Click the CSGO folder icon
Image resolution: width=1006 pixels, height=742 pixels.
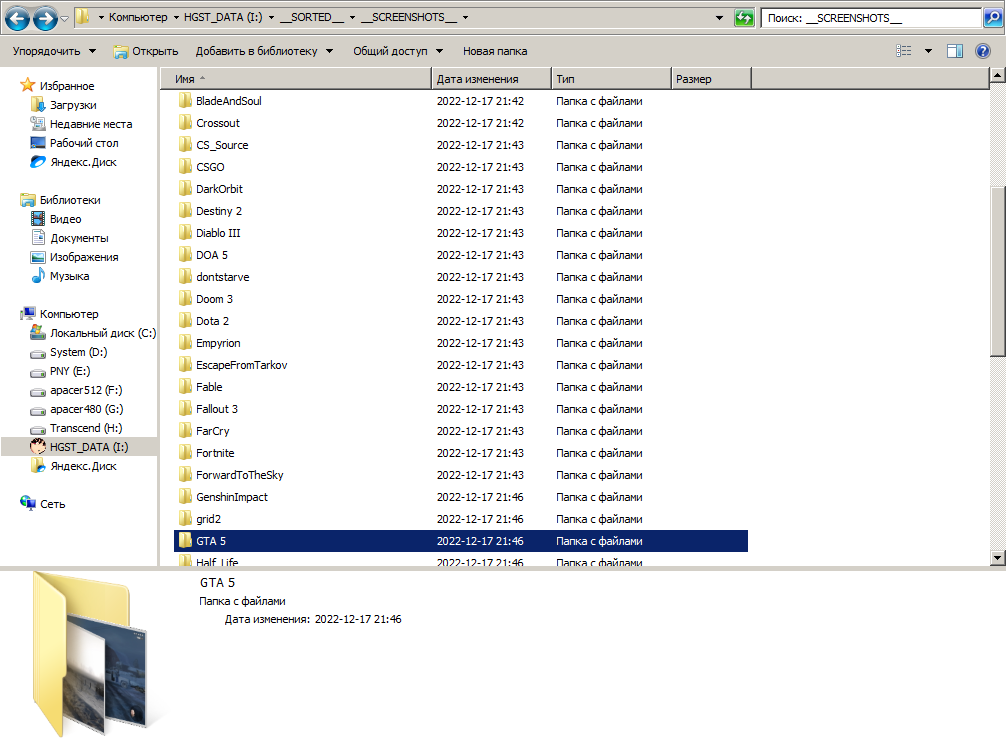[x=185, y=167]
